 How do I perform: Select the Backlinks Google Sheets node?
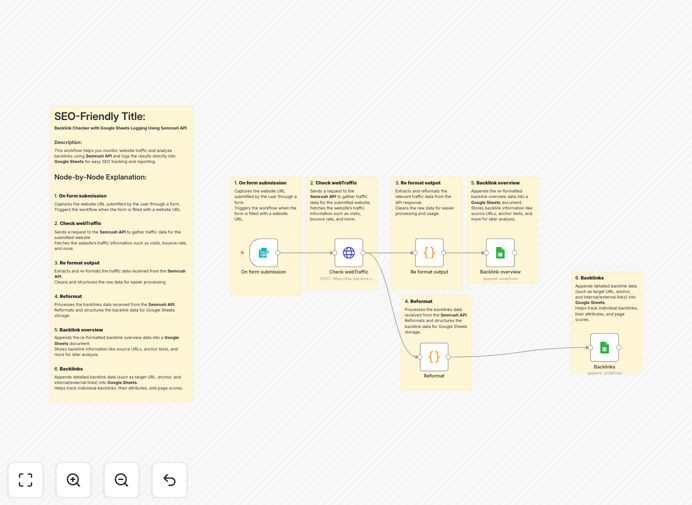click(605, 347)
